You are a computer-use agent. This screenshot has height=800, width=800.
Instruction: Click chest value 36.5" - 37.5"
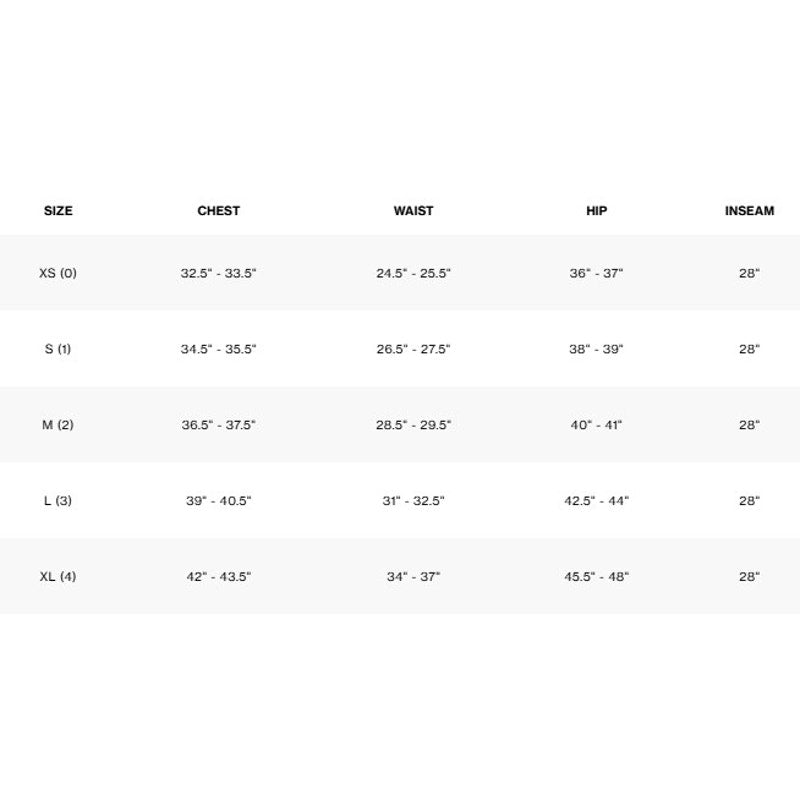[218, 424]
